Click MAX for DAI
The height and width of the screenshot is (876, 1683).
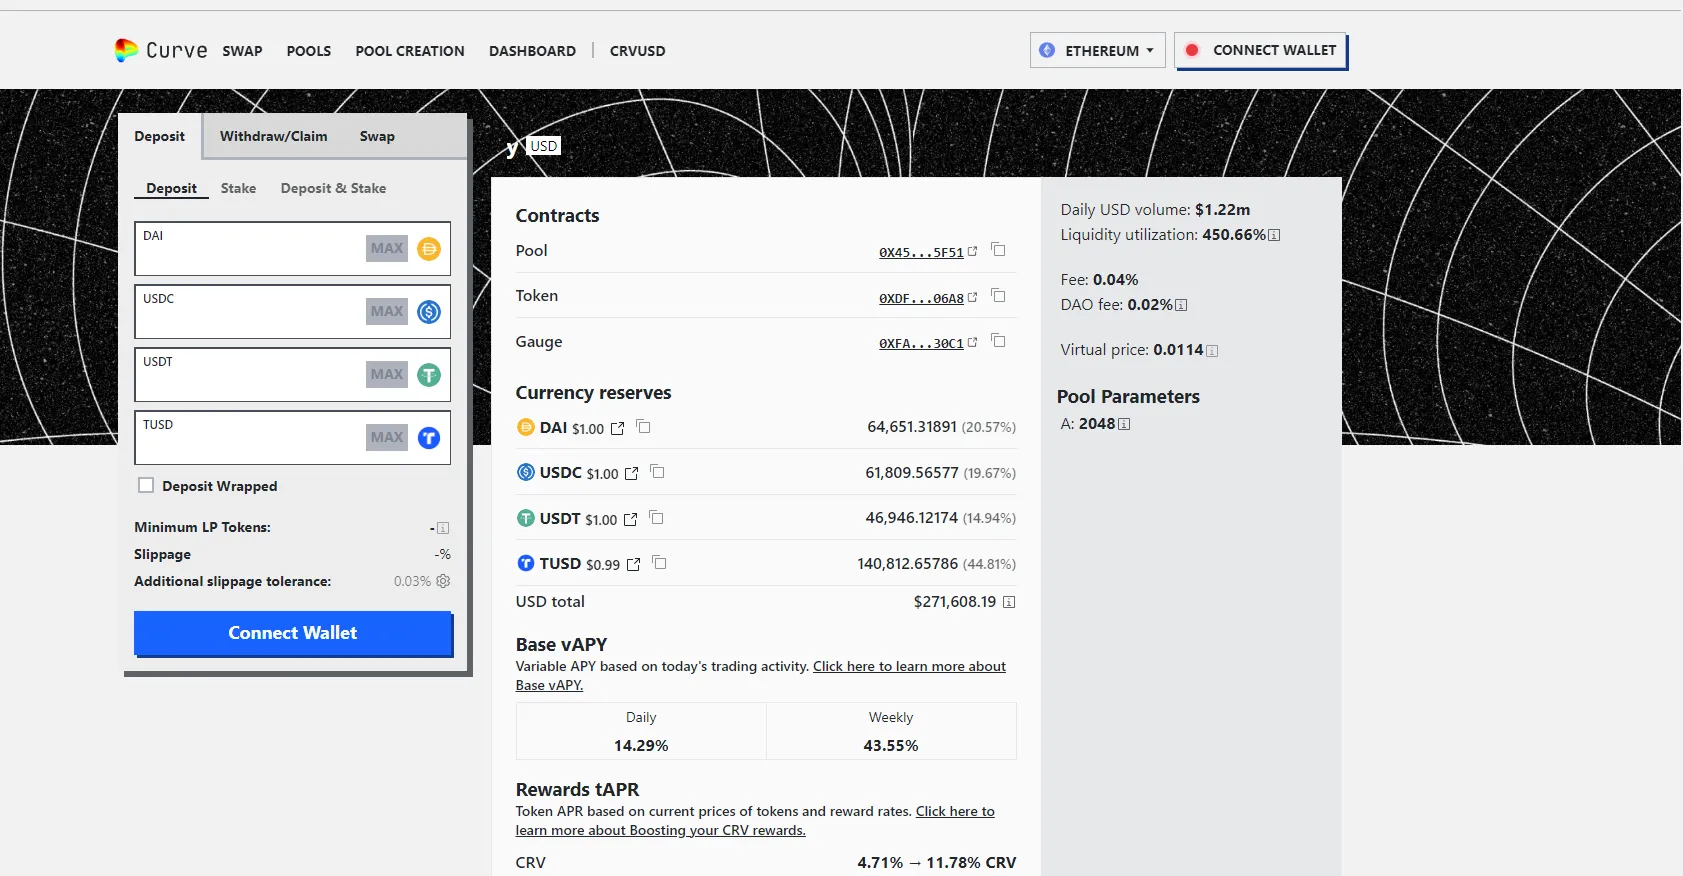(x=387, y=248)
